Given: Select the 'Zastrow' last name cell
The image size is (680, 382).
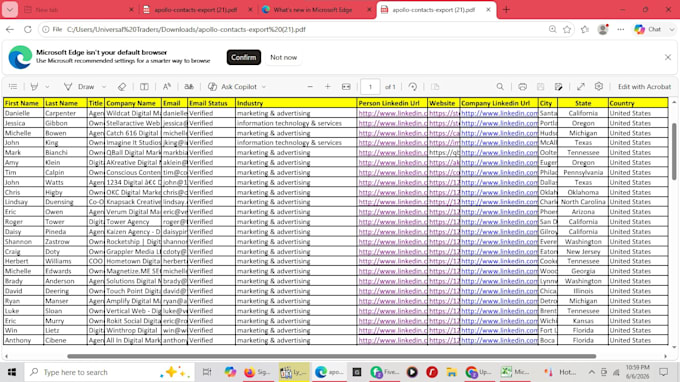Looking at the screenshot, I should [65, 242].
